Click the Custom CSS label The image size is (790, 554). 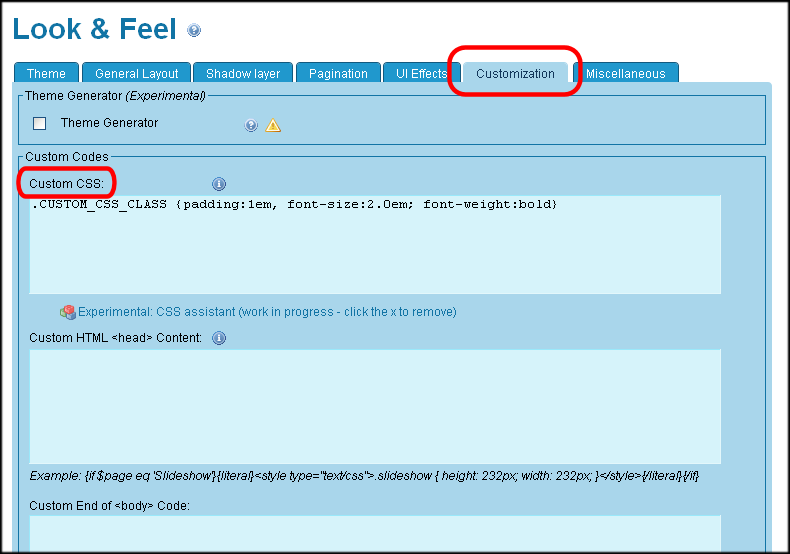66,184
